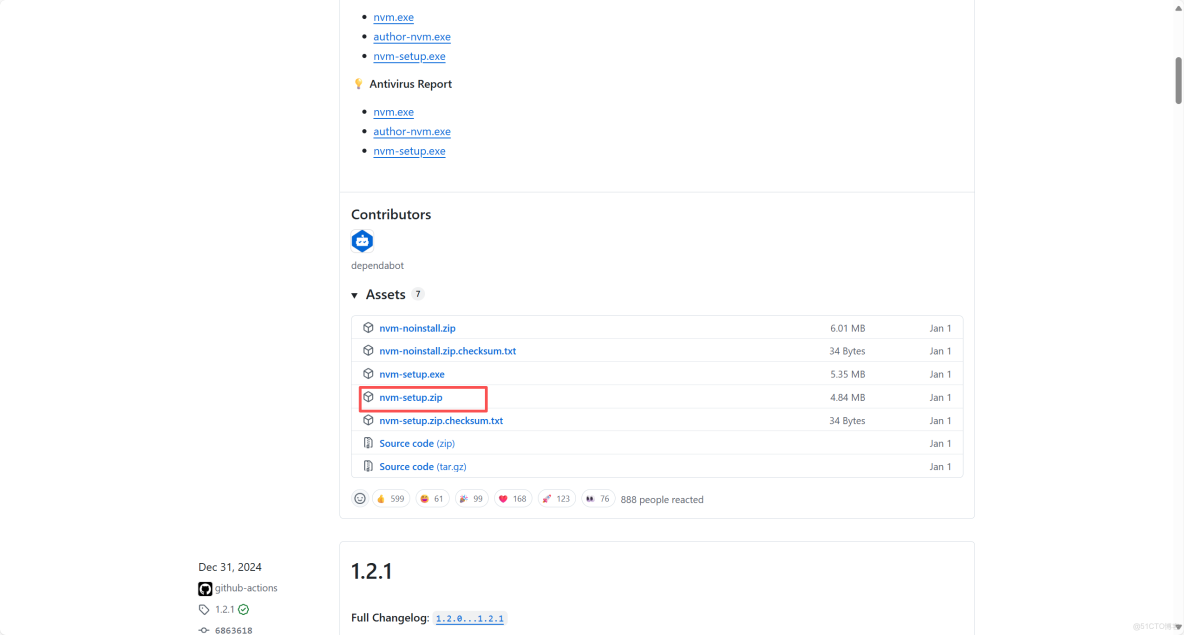Click the dependabot contributor avatar
Image resolution: width=1184 pixels, height=635 pixels.
[362, 241]
